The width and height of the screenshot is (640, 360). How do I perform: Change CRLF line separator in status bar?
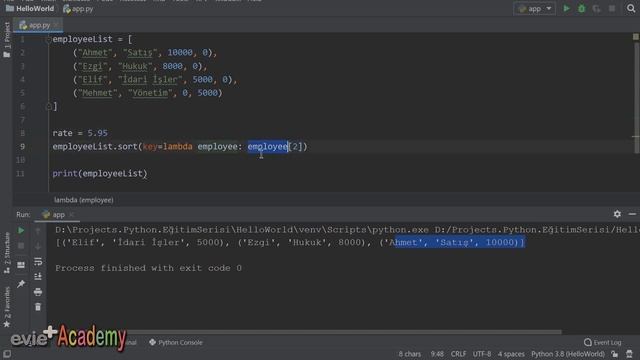458,354
